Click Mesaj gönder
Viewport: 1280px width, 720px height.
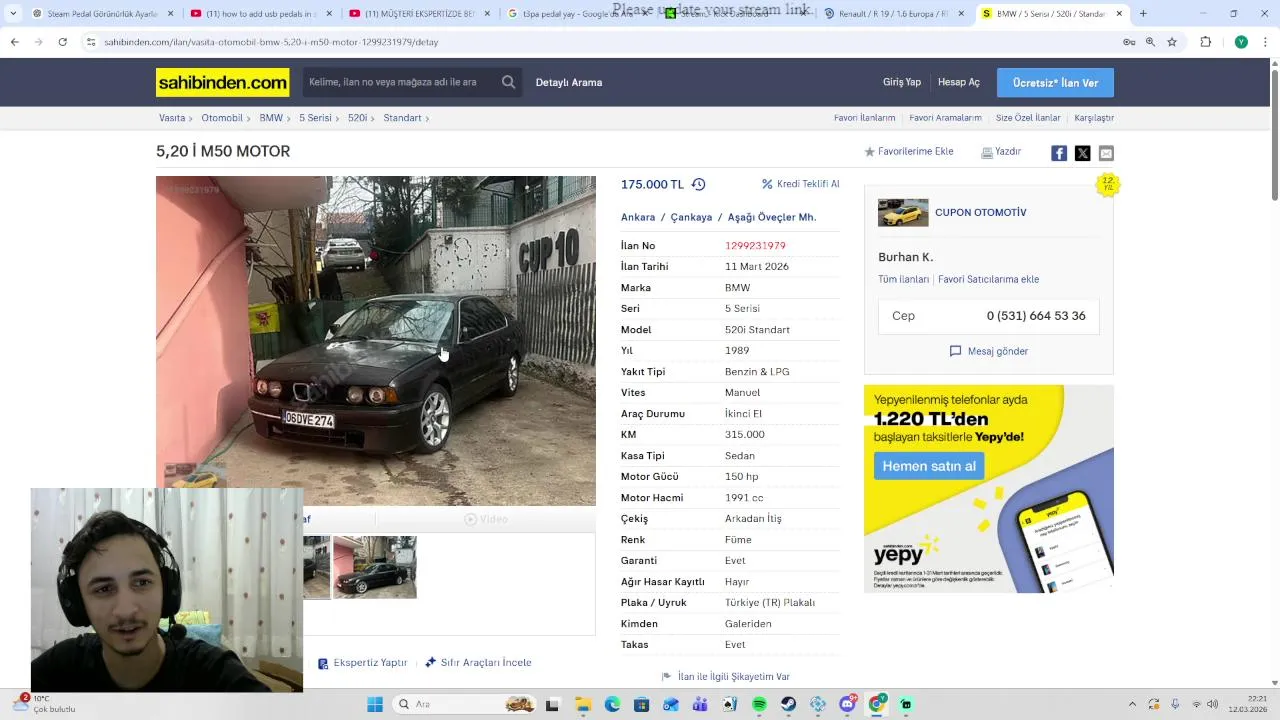click(x=988, y=351)
